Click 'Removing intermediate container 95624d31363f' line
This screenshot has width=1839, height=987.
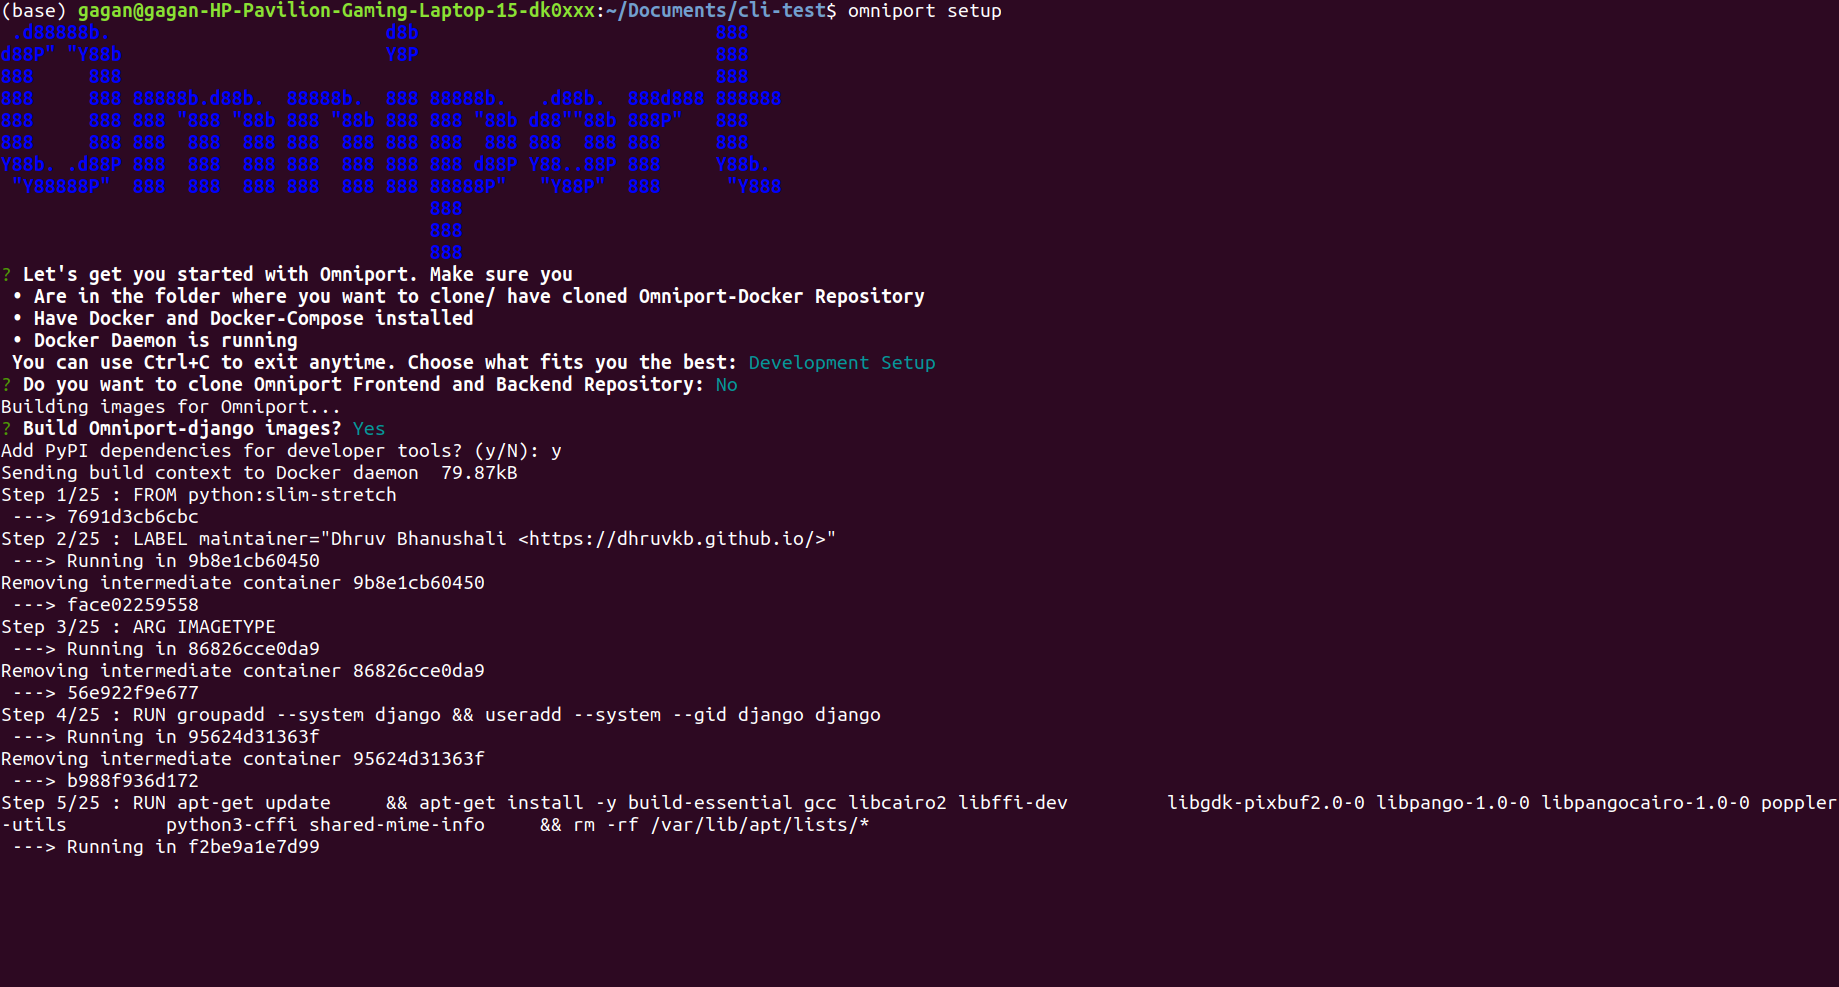tap(243, 759)
